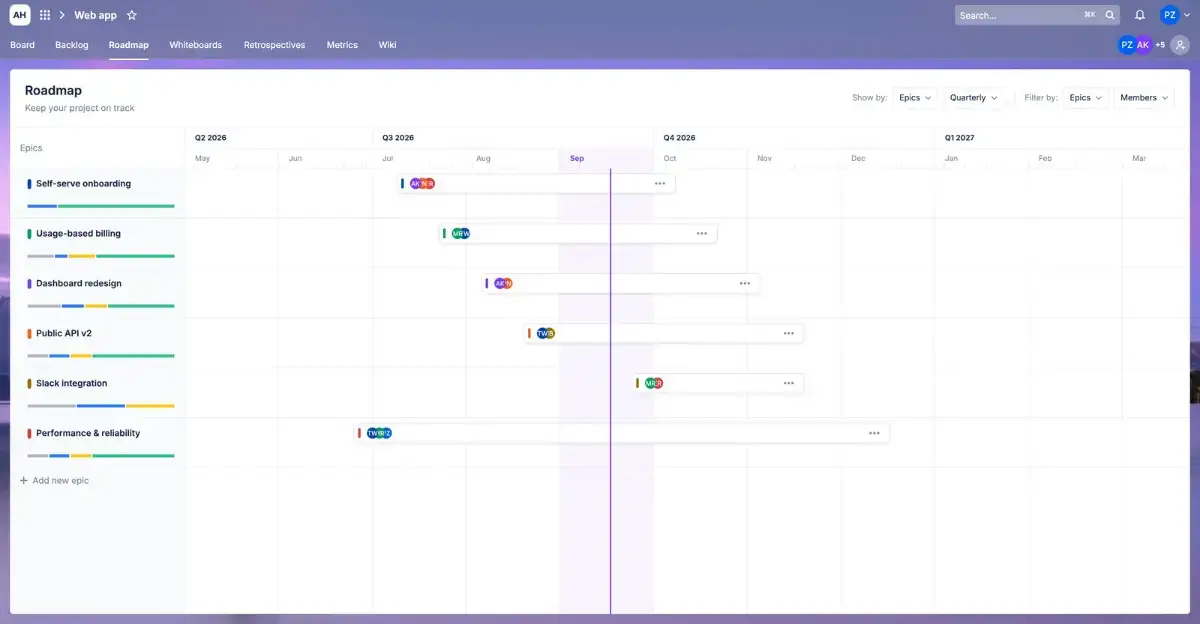
Task: Click the Q4 2026 quarter header
Action: 679,138
